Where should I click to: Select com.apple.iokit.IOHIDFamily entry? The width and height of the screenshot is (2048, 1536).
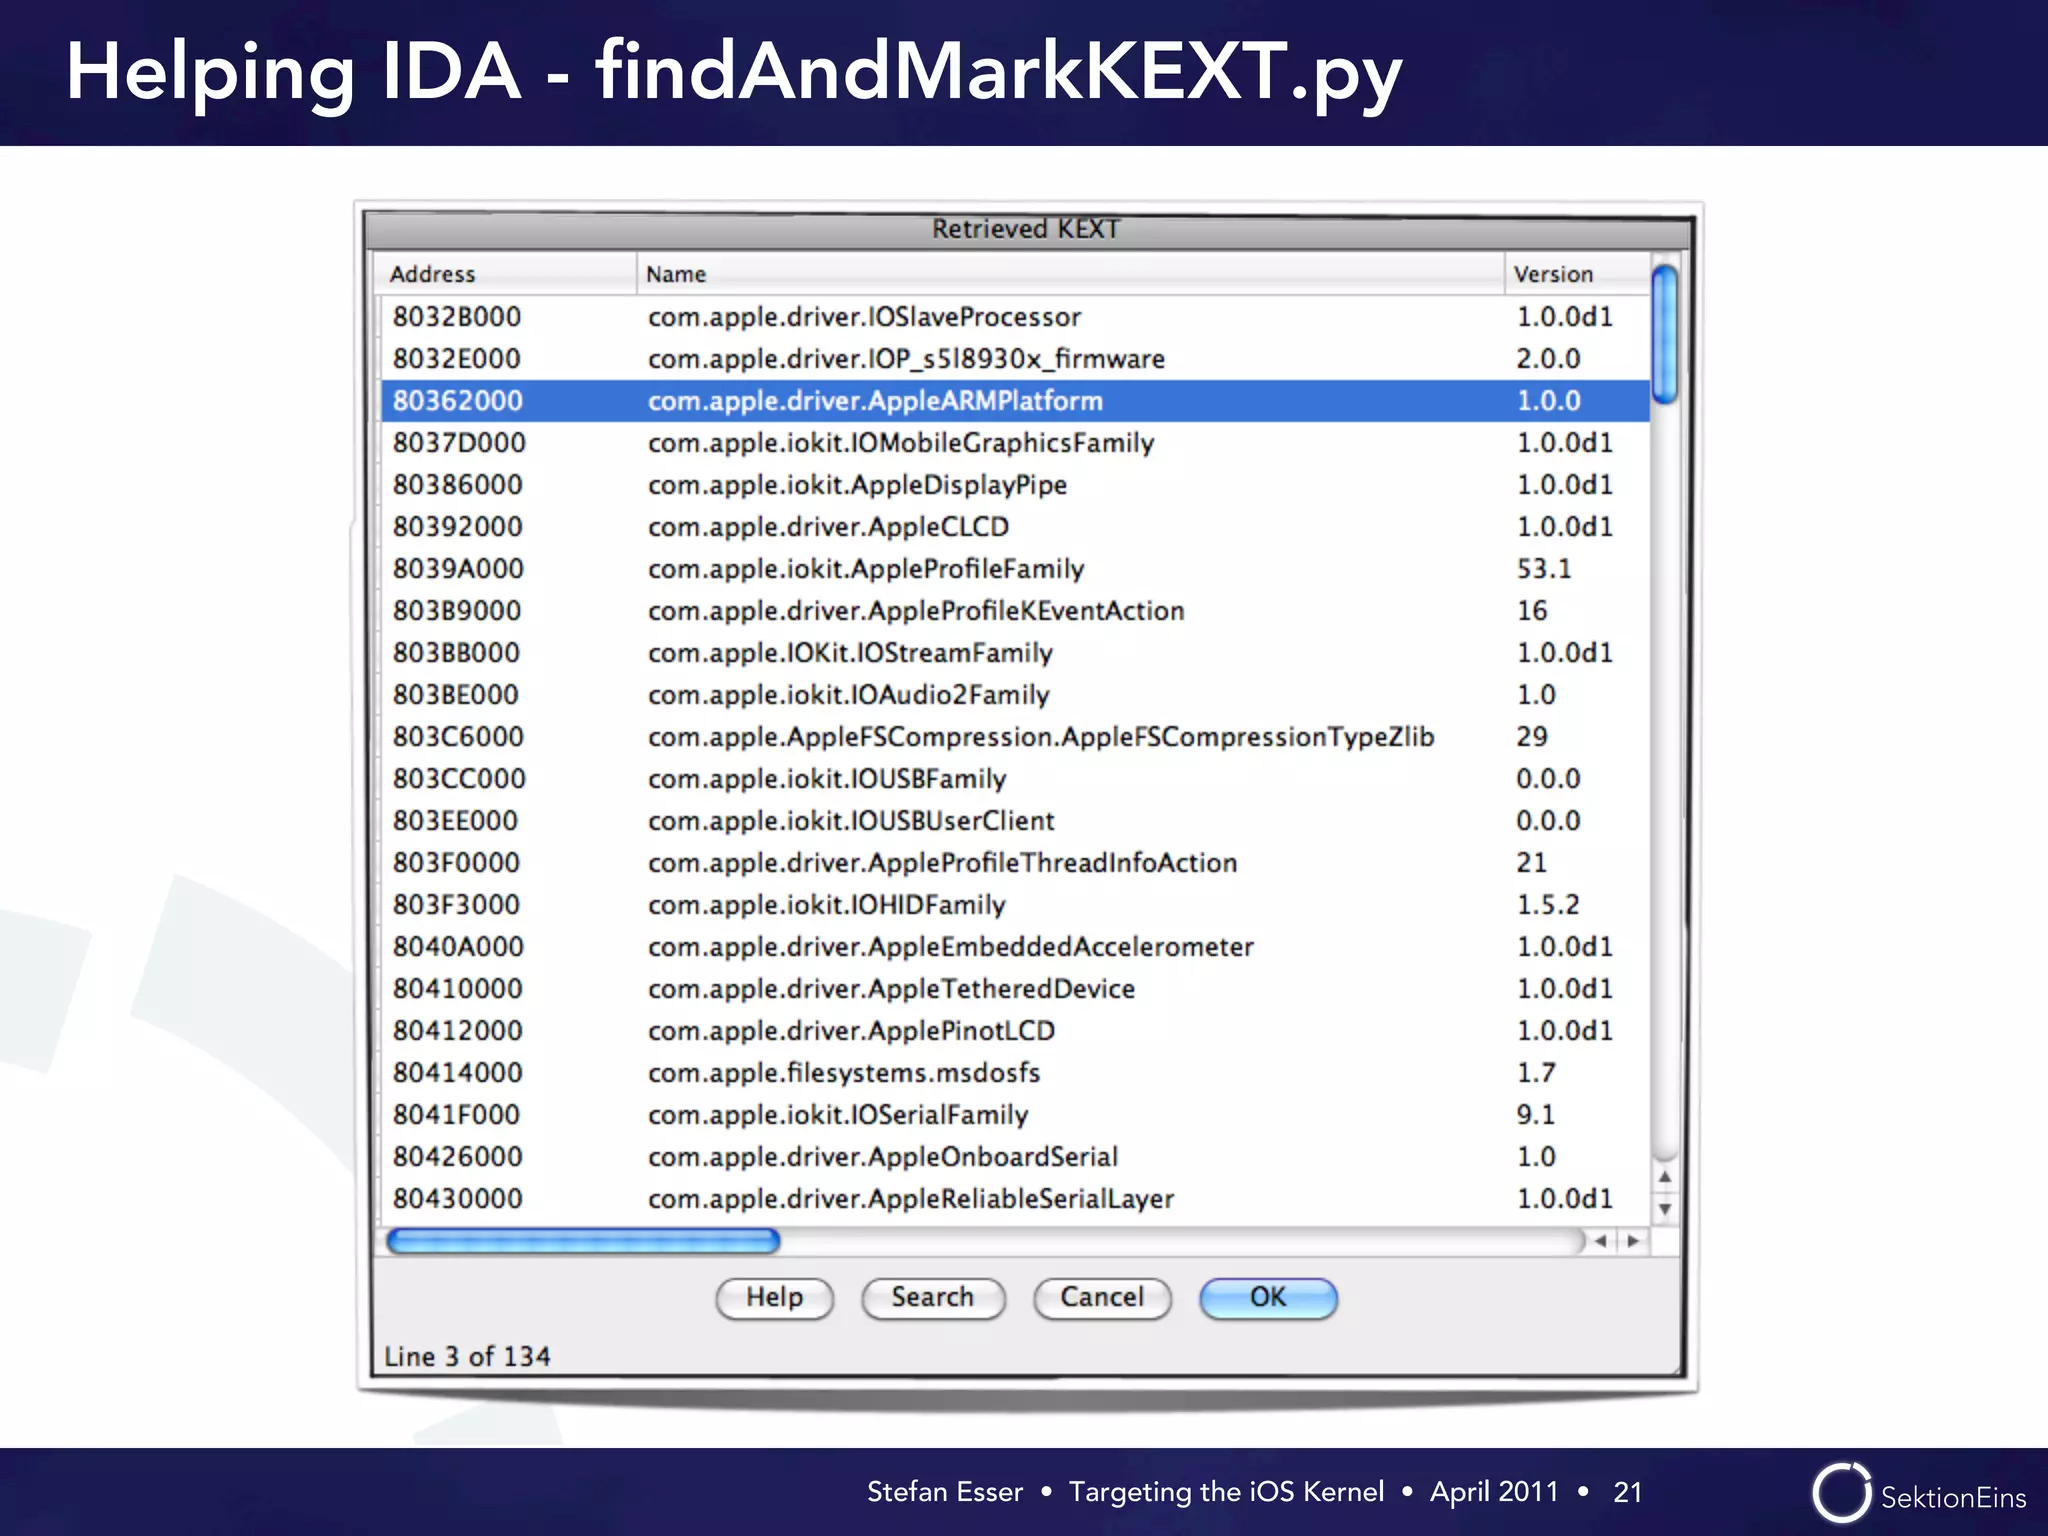1014,905
